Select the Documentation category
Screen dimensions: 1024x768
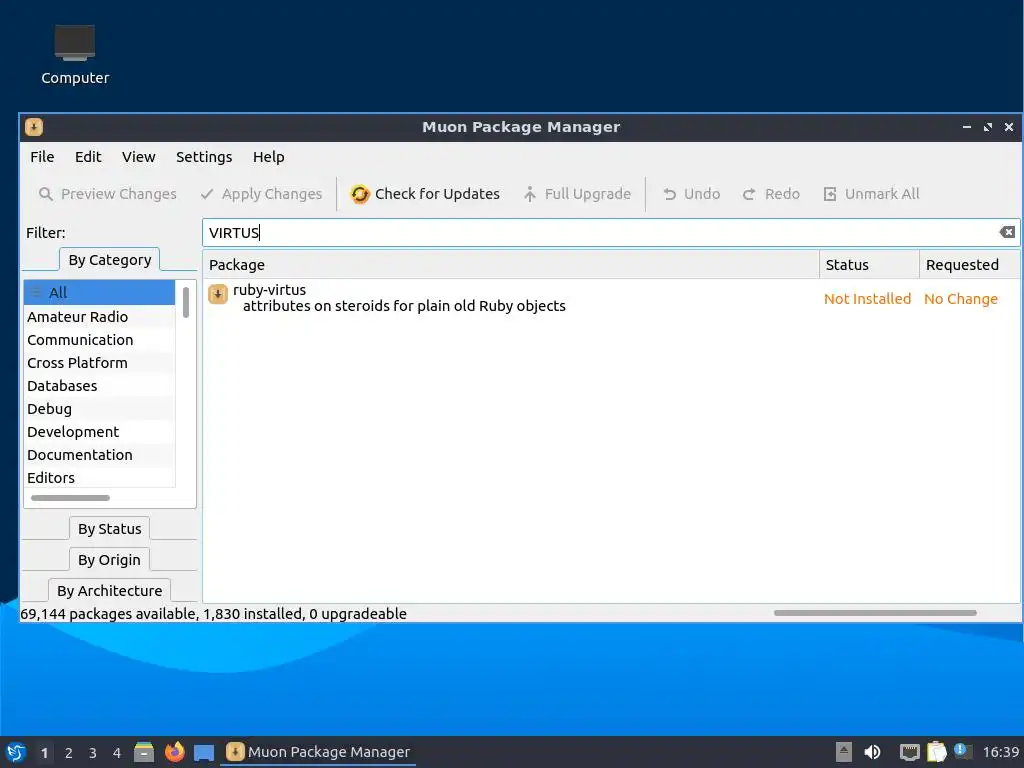99,455
